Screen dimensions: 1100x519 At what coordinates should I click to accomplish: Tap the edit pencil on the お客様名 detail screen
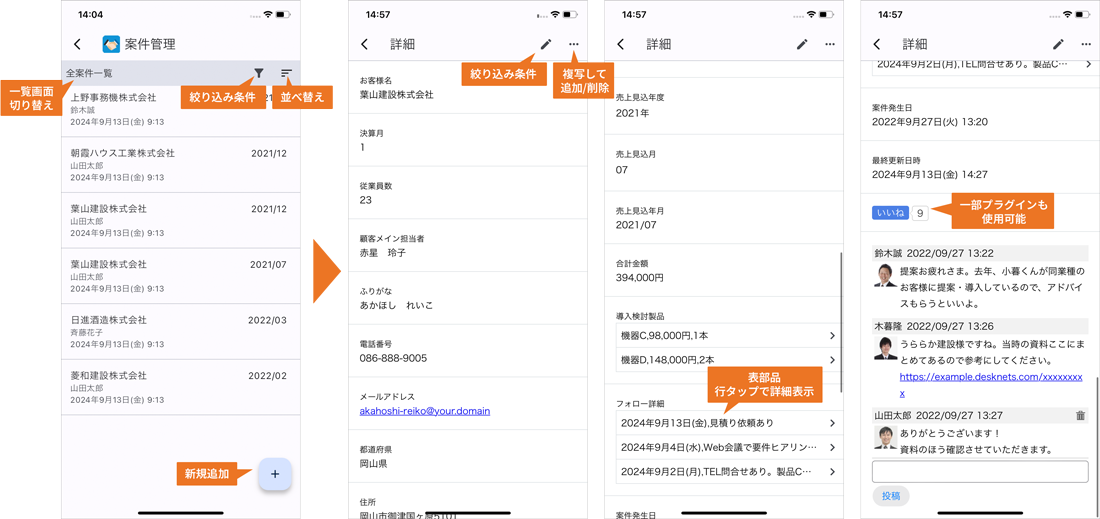(x=546, y=44)
